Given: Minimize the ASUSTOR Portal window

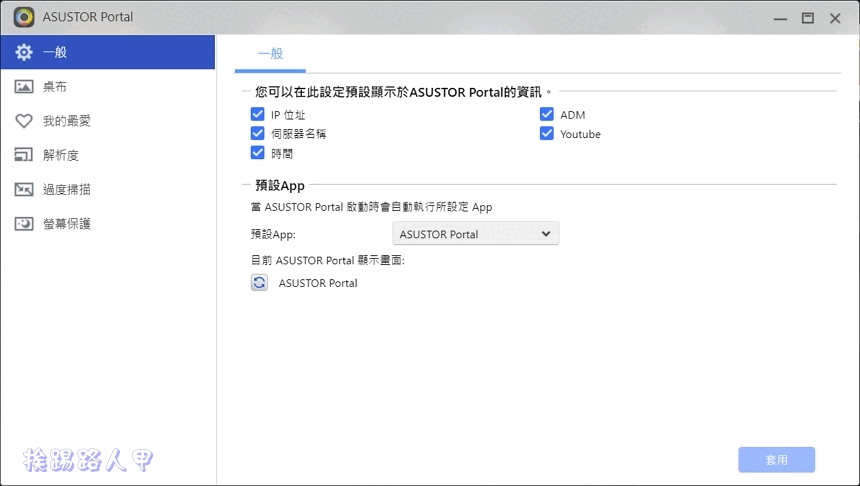Looking at the screenshot, I should pyautogui.click(x=780, y=18).
